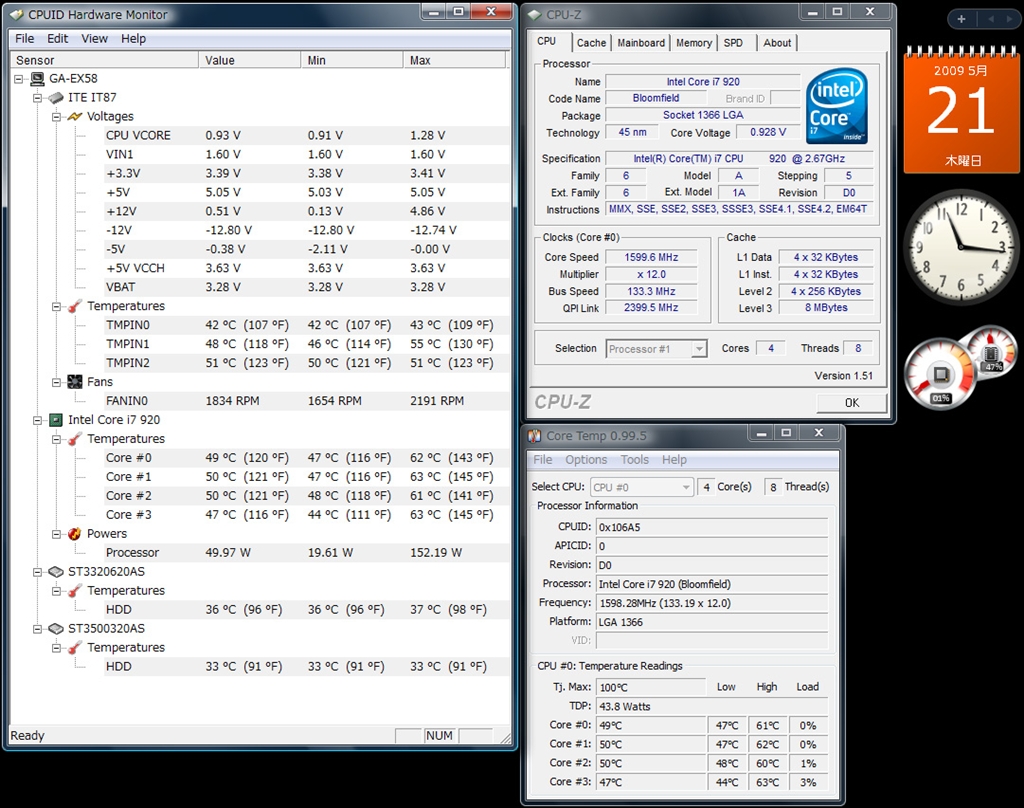Collapse the Voltages tree section
Viewport: 1024px width, 808px height.
pos(57,117)
